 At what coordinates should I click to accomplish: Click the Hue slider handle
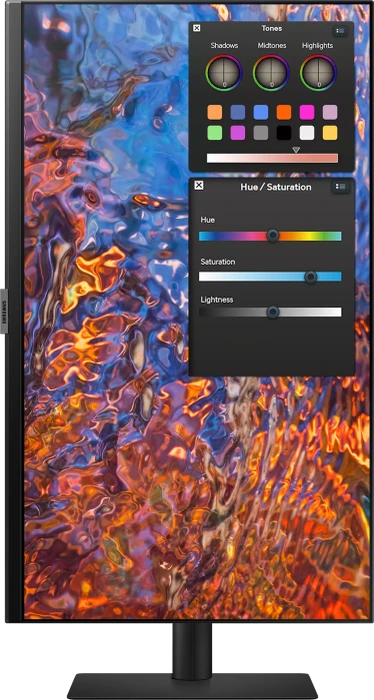pyautogui.click(x=273, y=236)
